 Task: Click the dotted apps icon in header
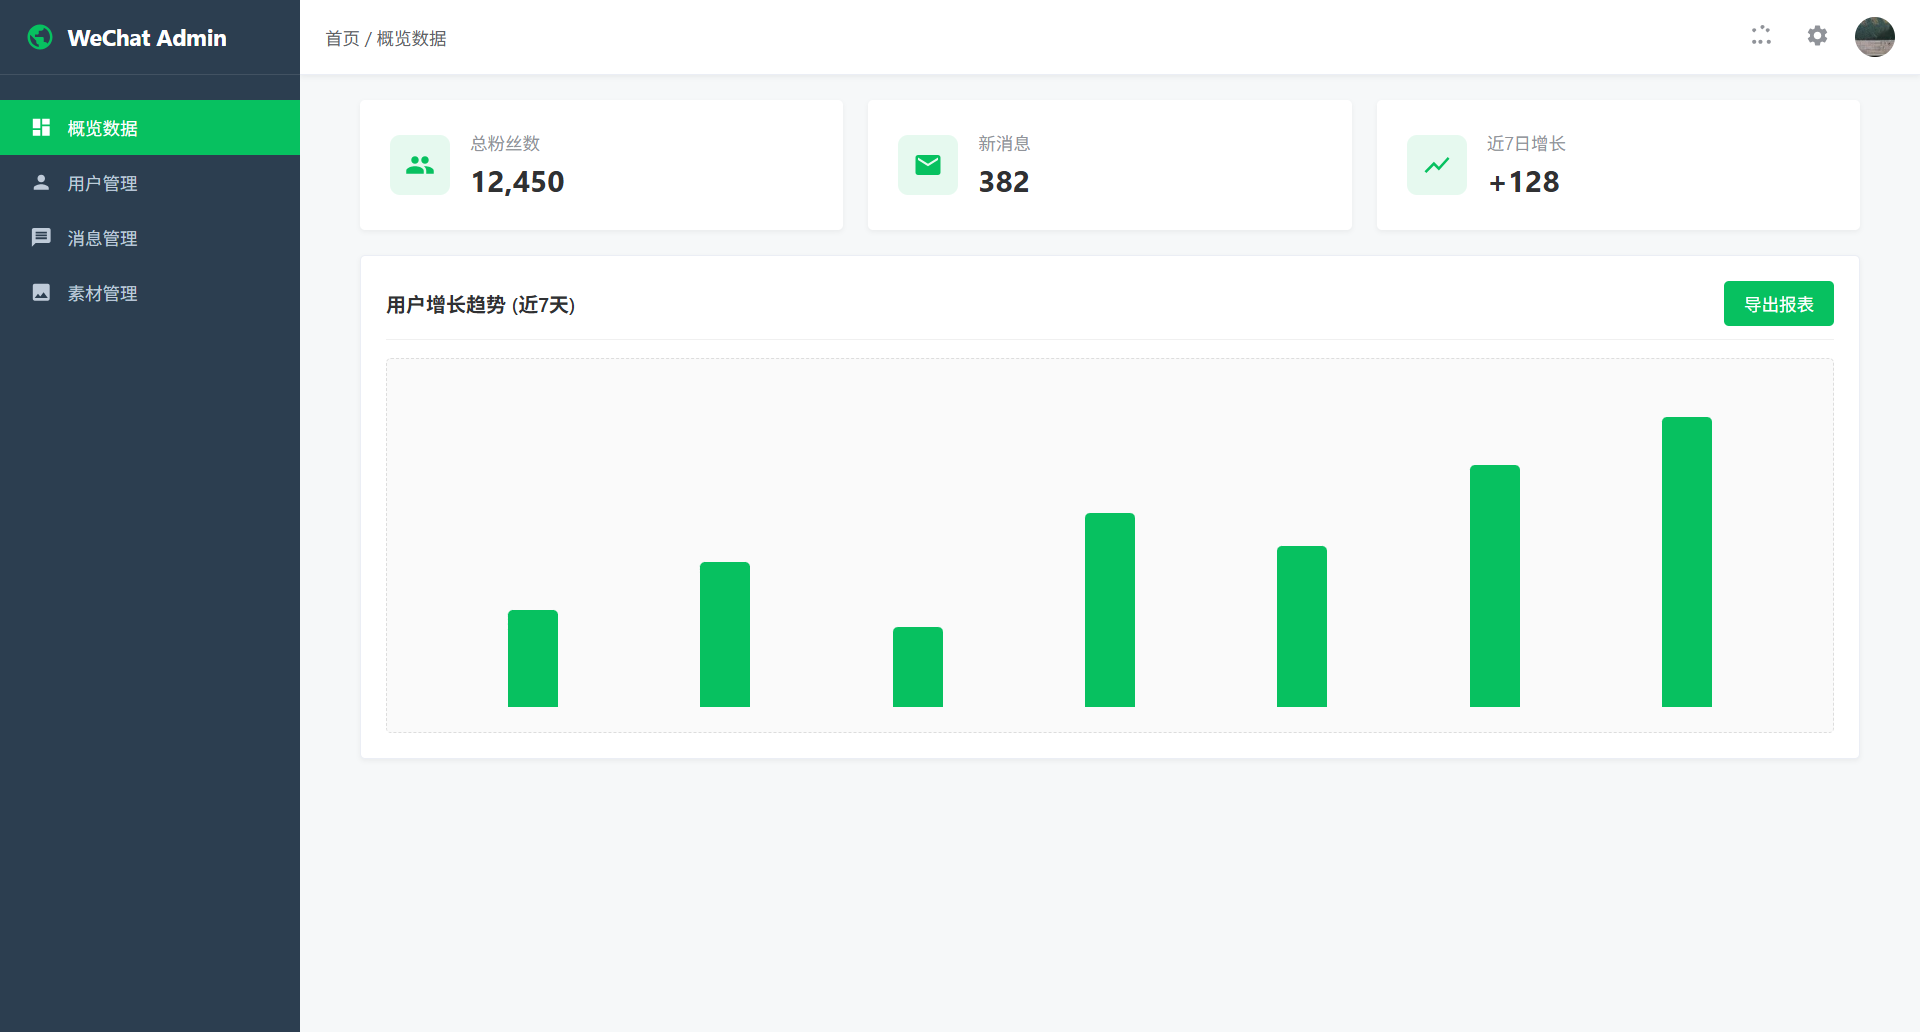1761,36
